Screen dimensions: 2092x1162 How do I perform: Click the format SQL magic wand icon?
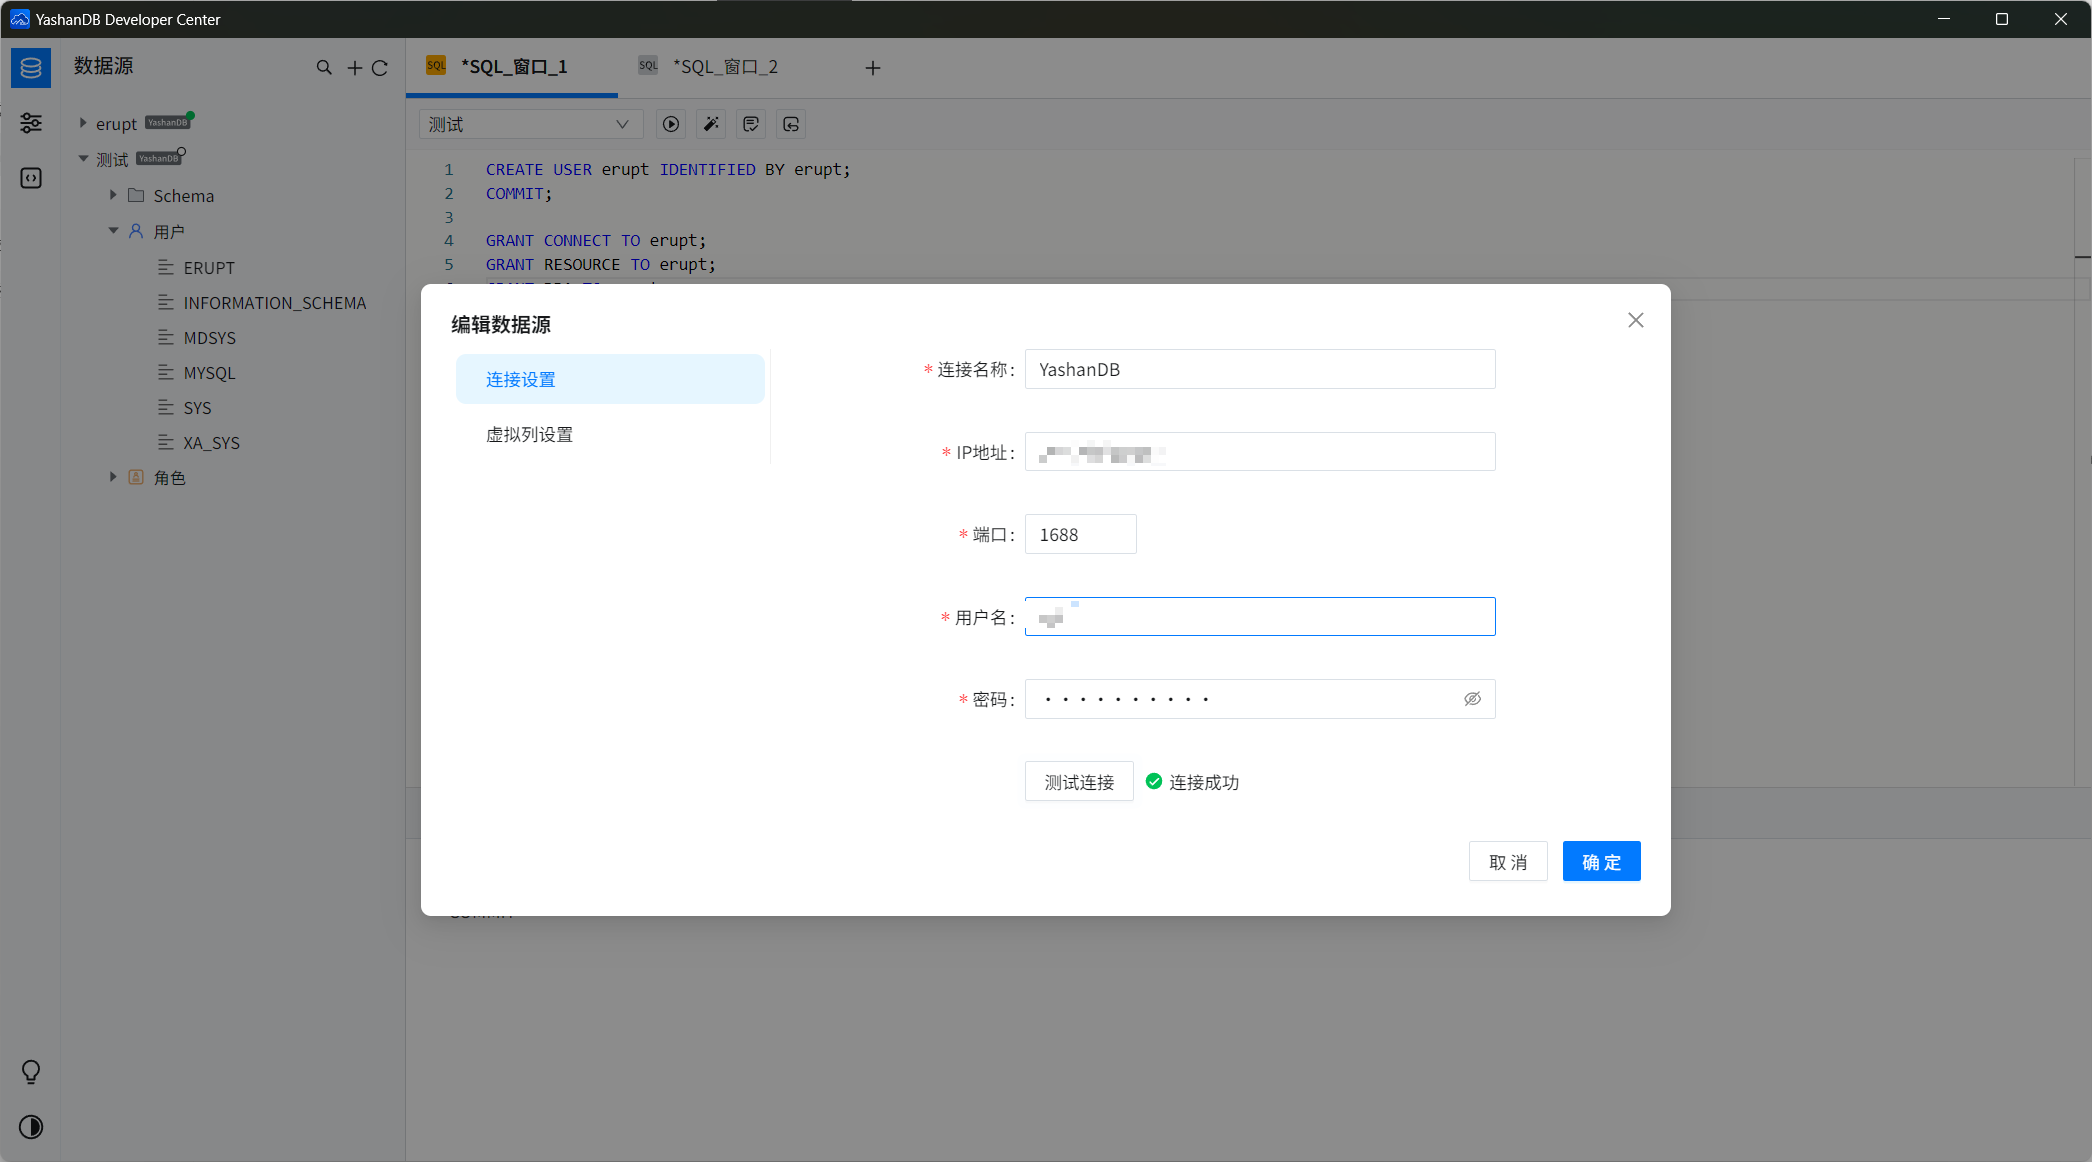point(711,124)
